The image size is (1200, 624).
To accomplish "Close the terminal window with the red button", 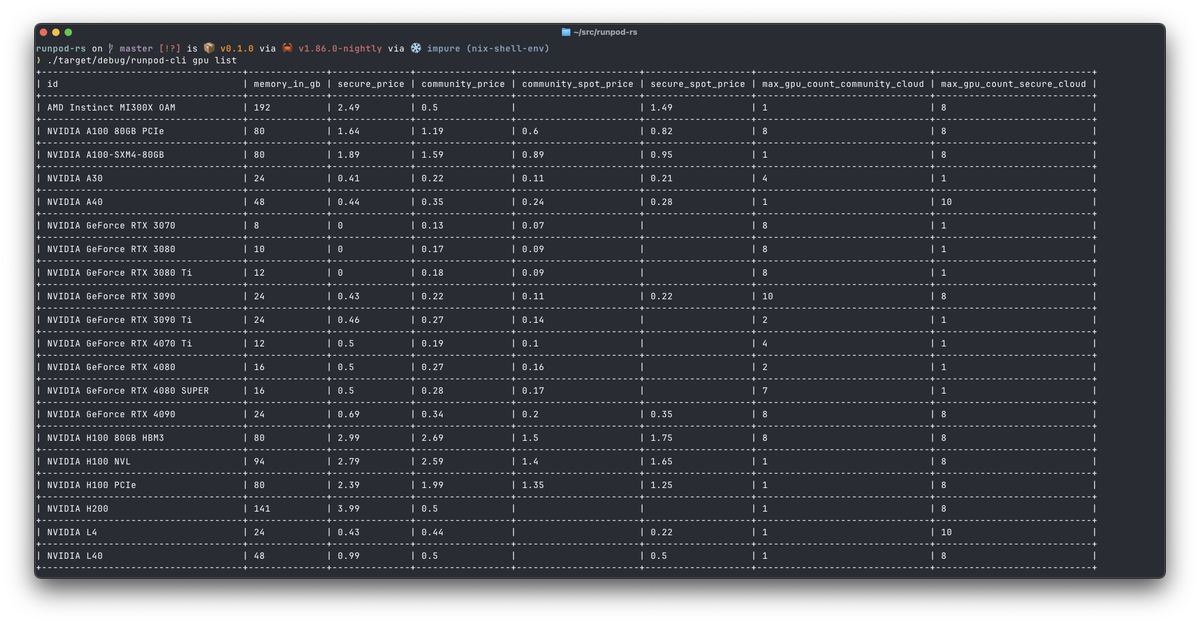I will click(x=44, y=32).
